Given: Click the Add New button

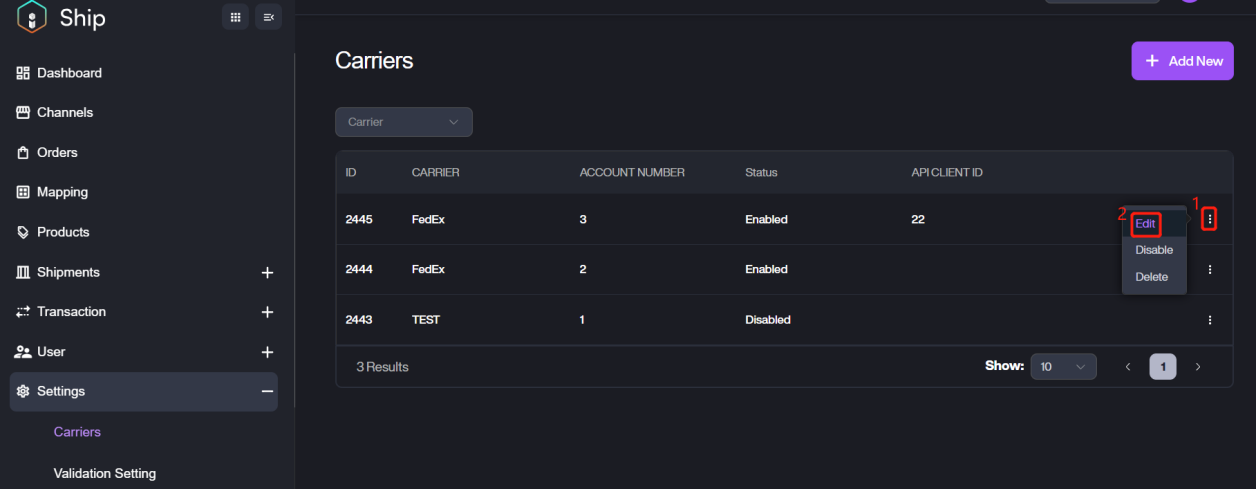Looking at the screenshot, I should (x=1182, y=61).
